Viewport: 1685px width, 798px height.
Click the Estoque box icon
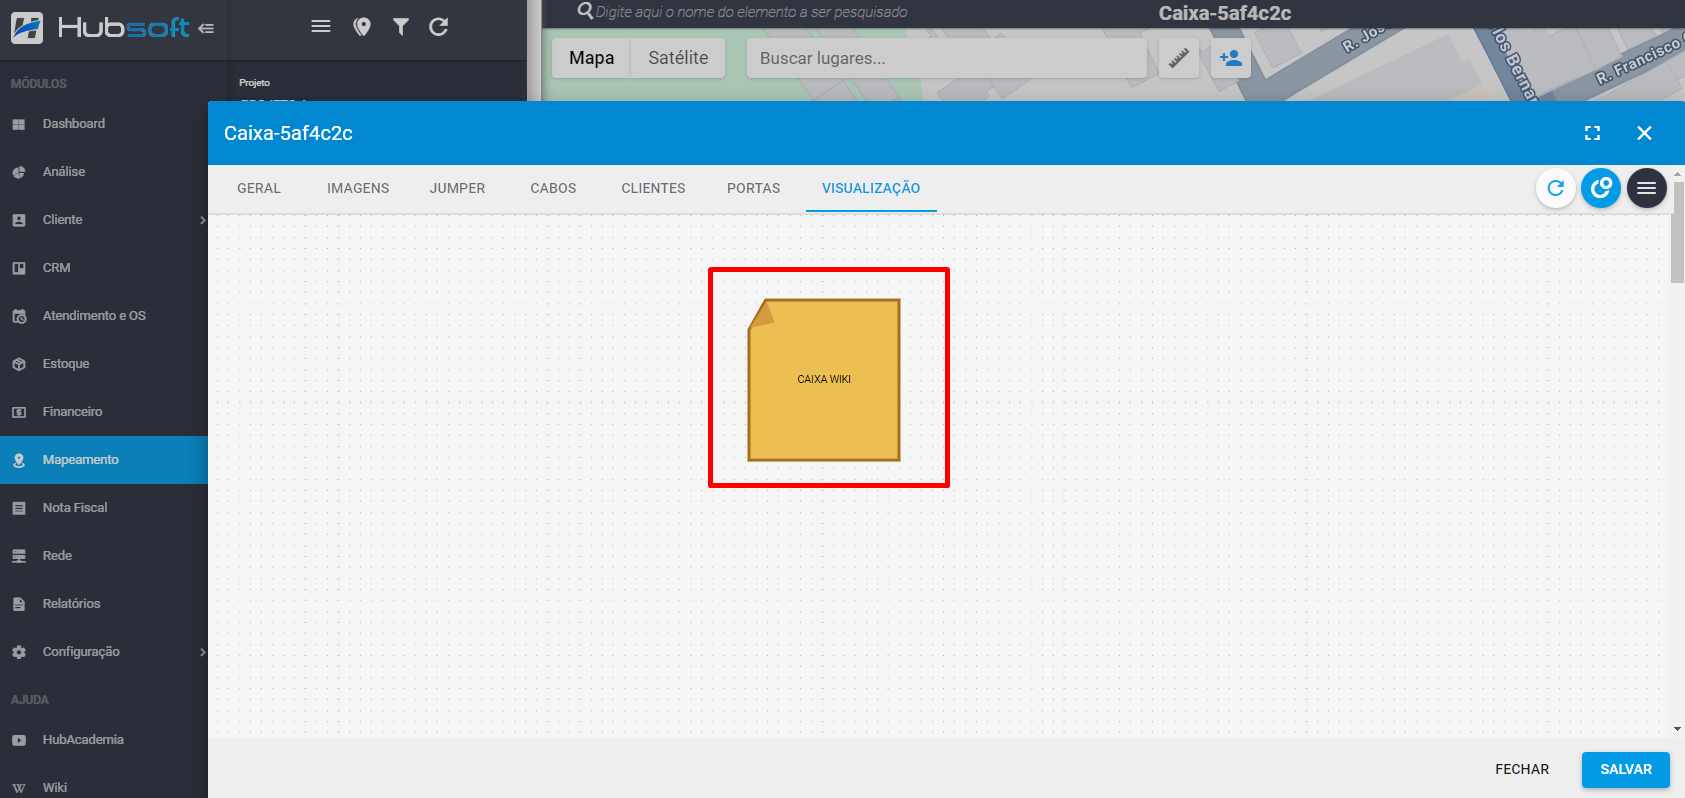(19, 364)
